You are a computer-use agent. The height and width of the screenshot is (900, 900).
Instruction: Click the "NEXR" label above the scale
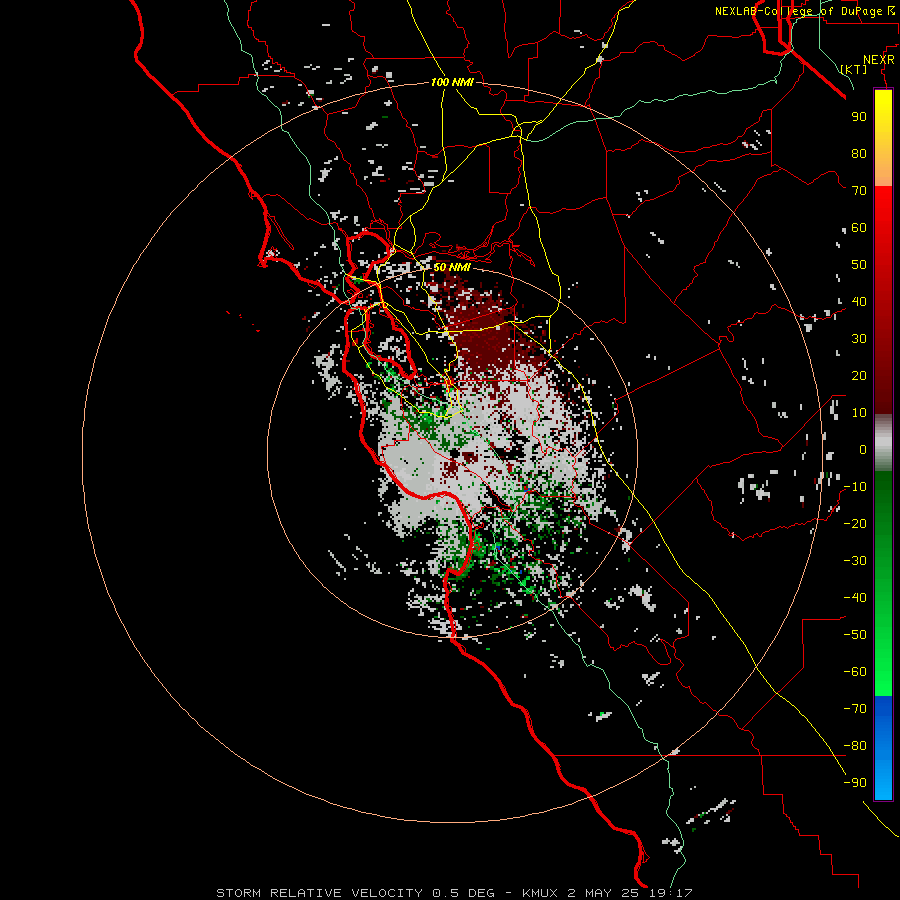[x=879, y=60]
